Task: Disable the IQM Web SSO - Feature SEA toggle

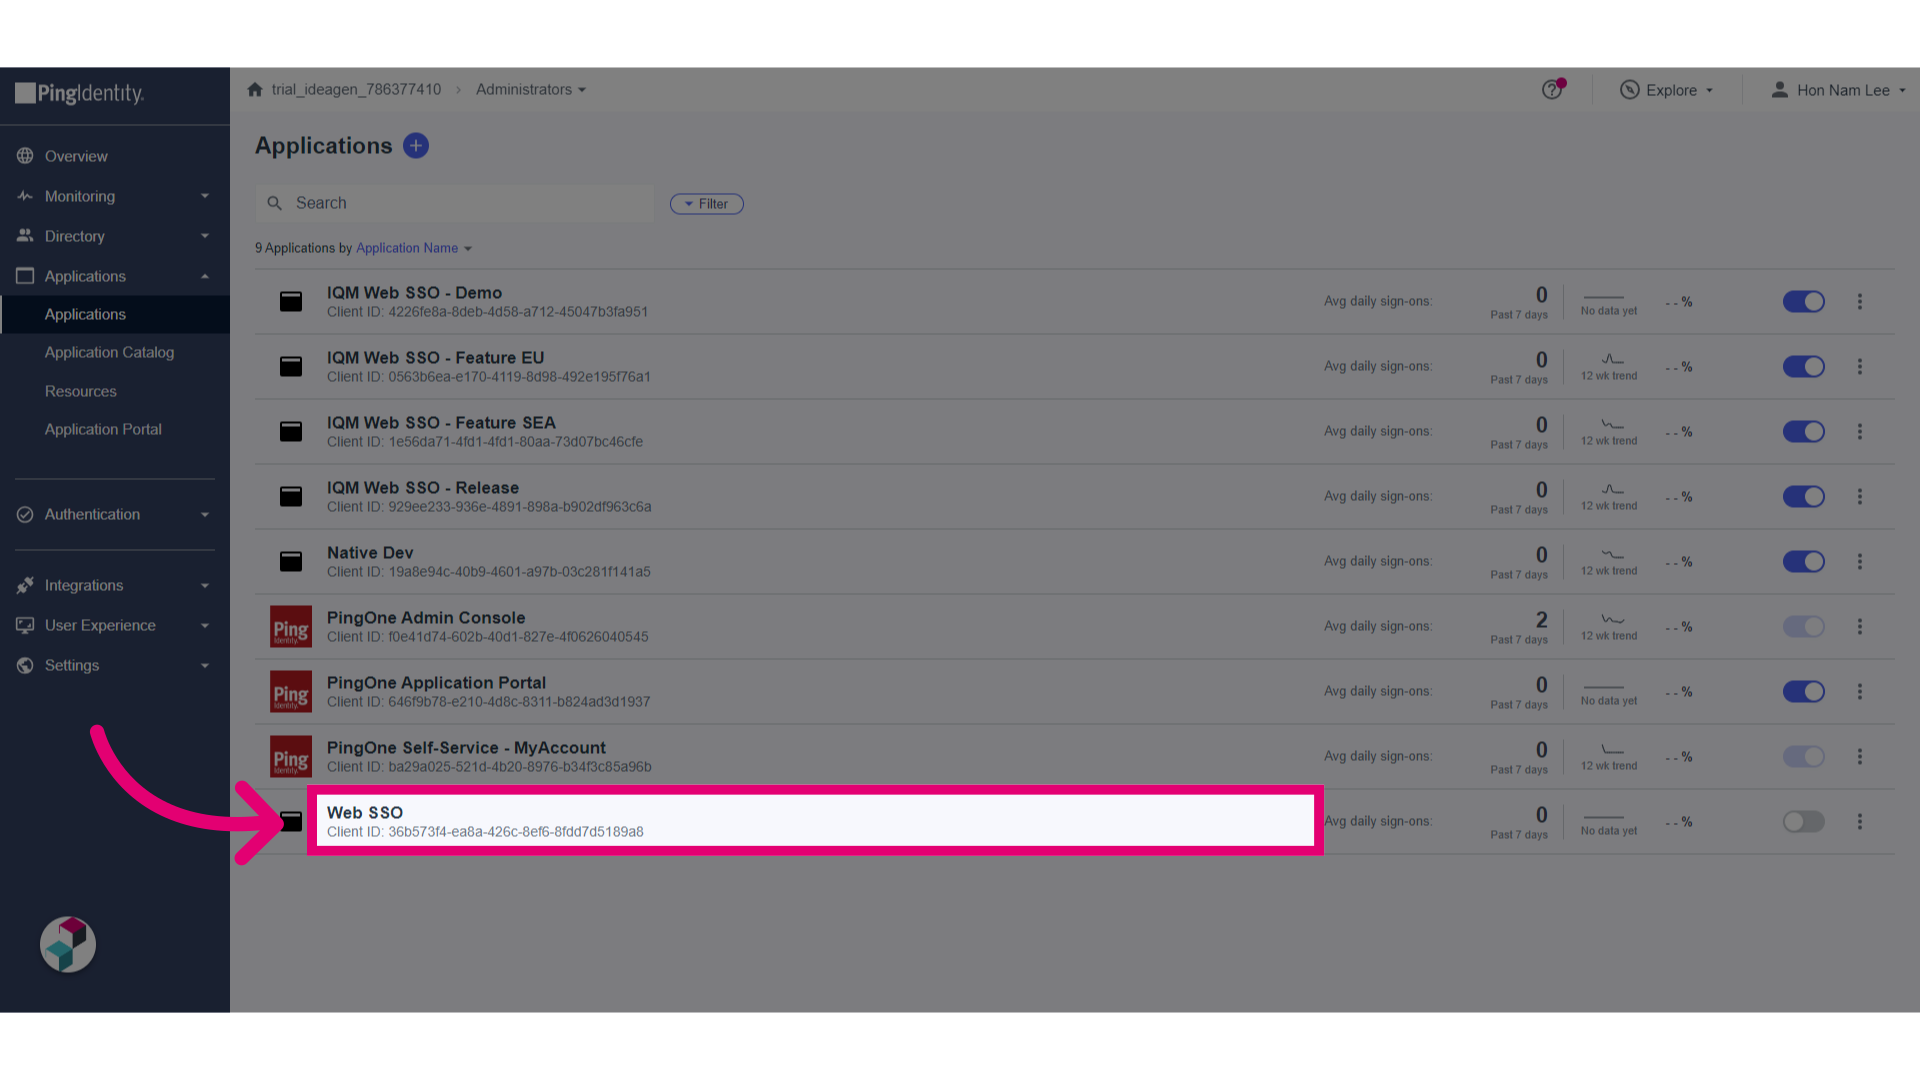Action: 1804,431
